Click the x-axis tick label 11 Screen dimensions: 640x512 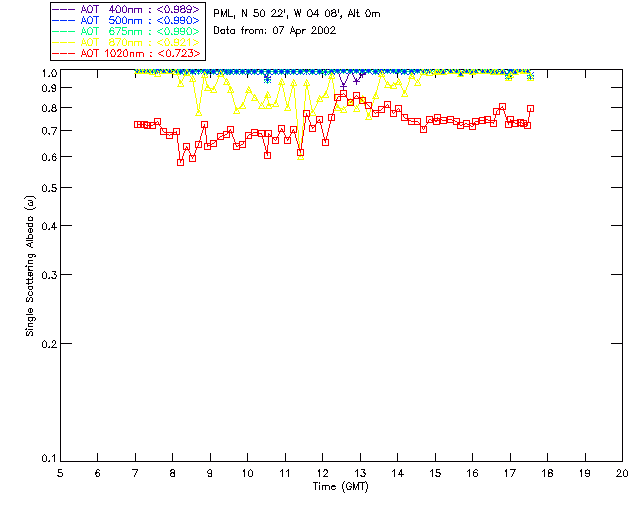point(285,473)
